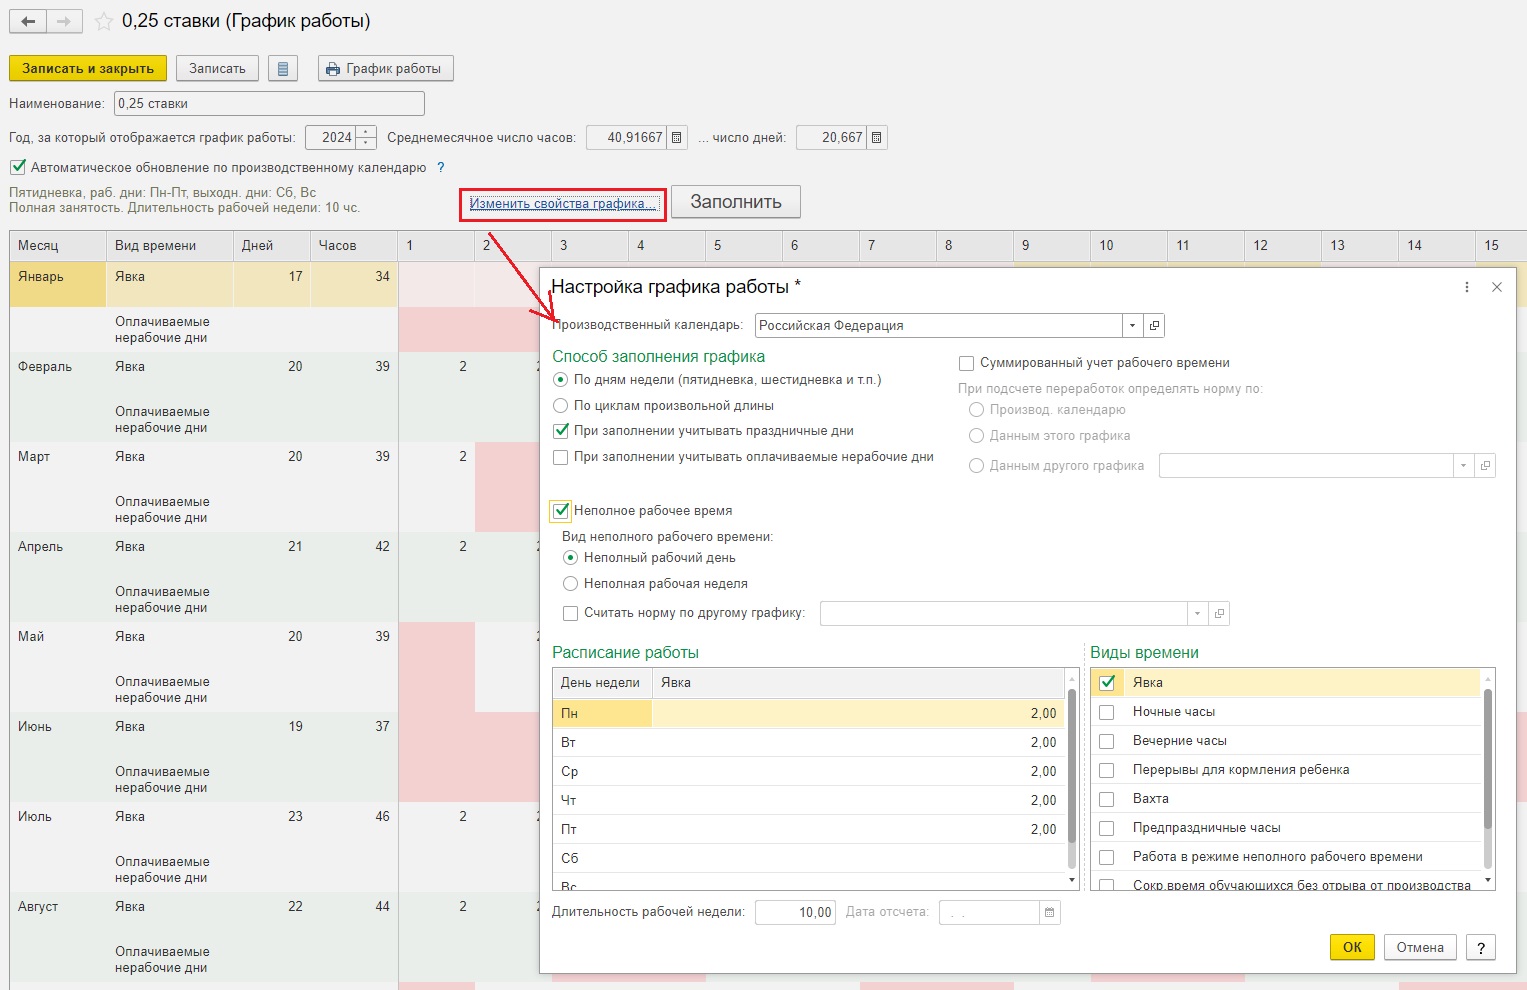This screenshot has height=990, width=1527.
Task: Check Перерывы для кормления ребенка
Action: (1107, 770)
